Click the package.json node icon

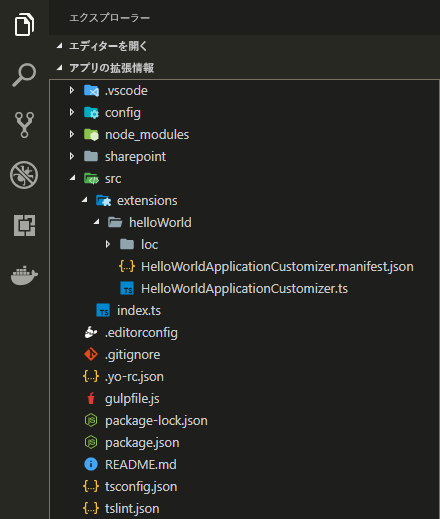point(91,442)
